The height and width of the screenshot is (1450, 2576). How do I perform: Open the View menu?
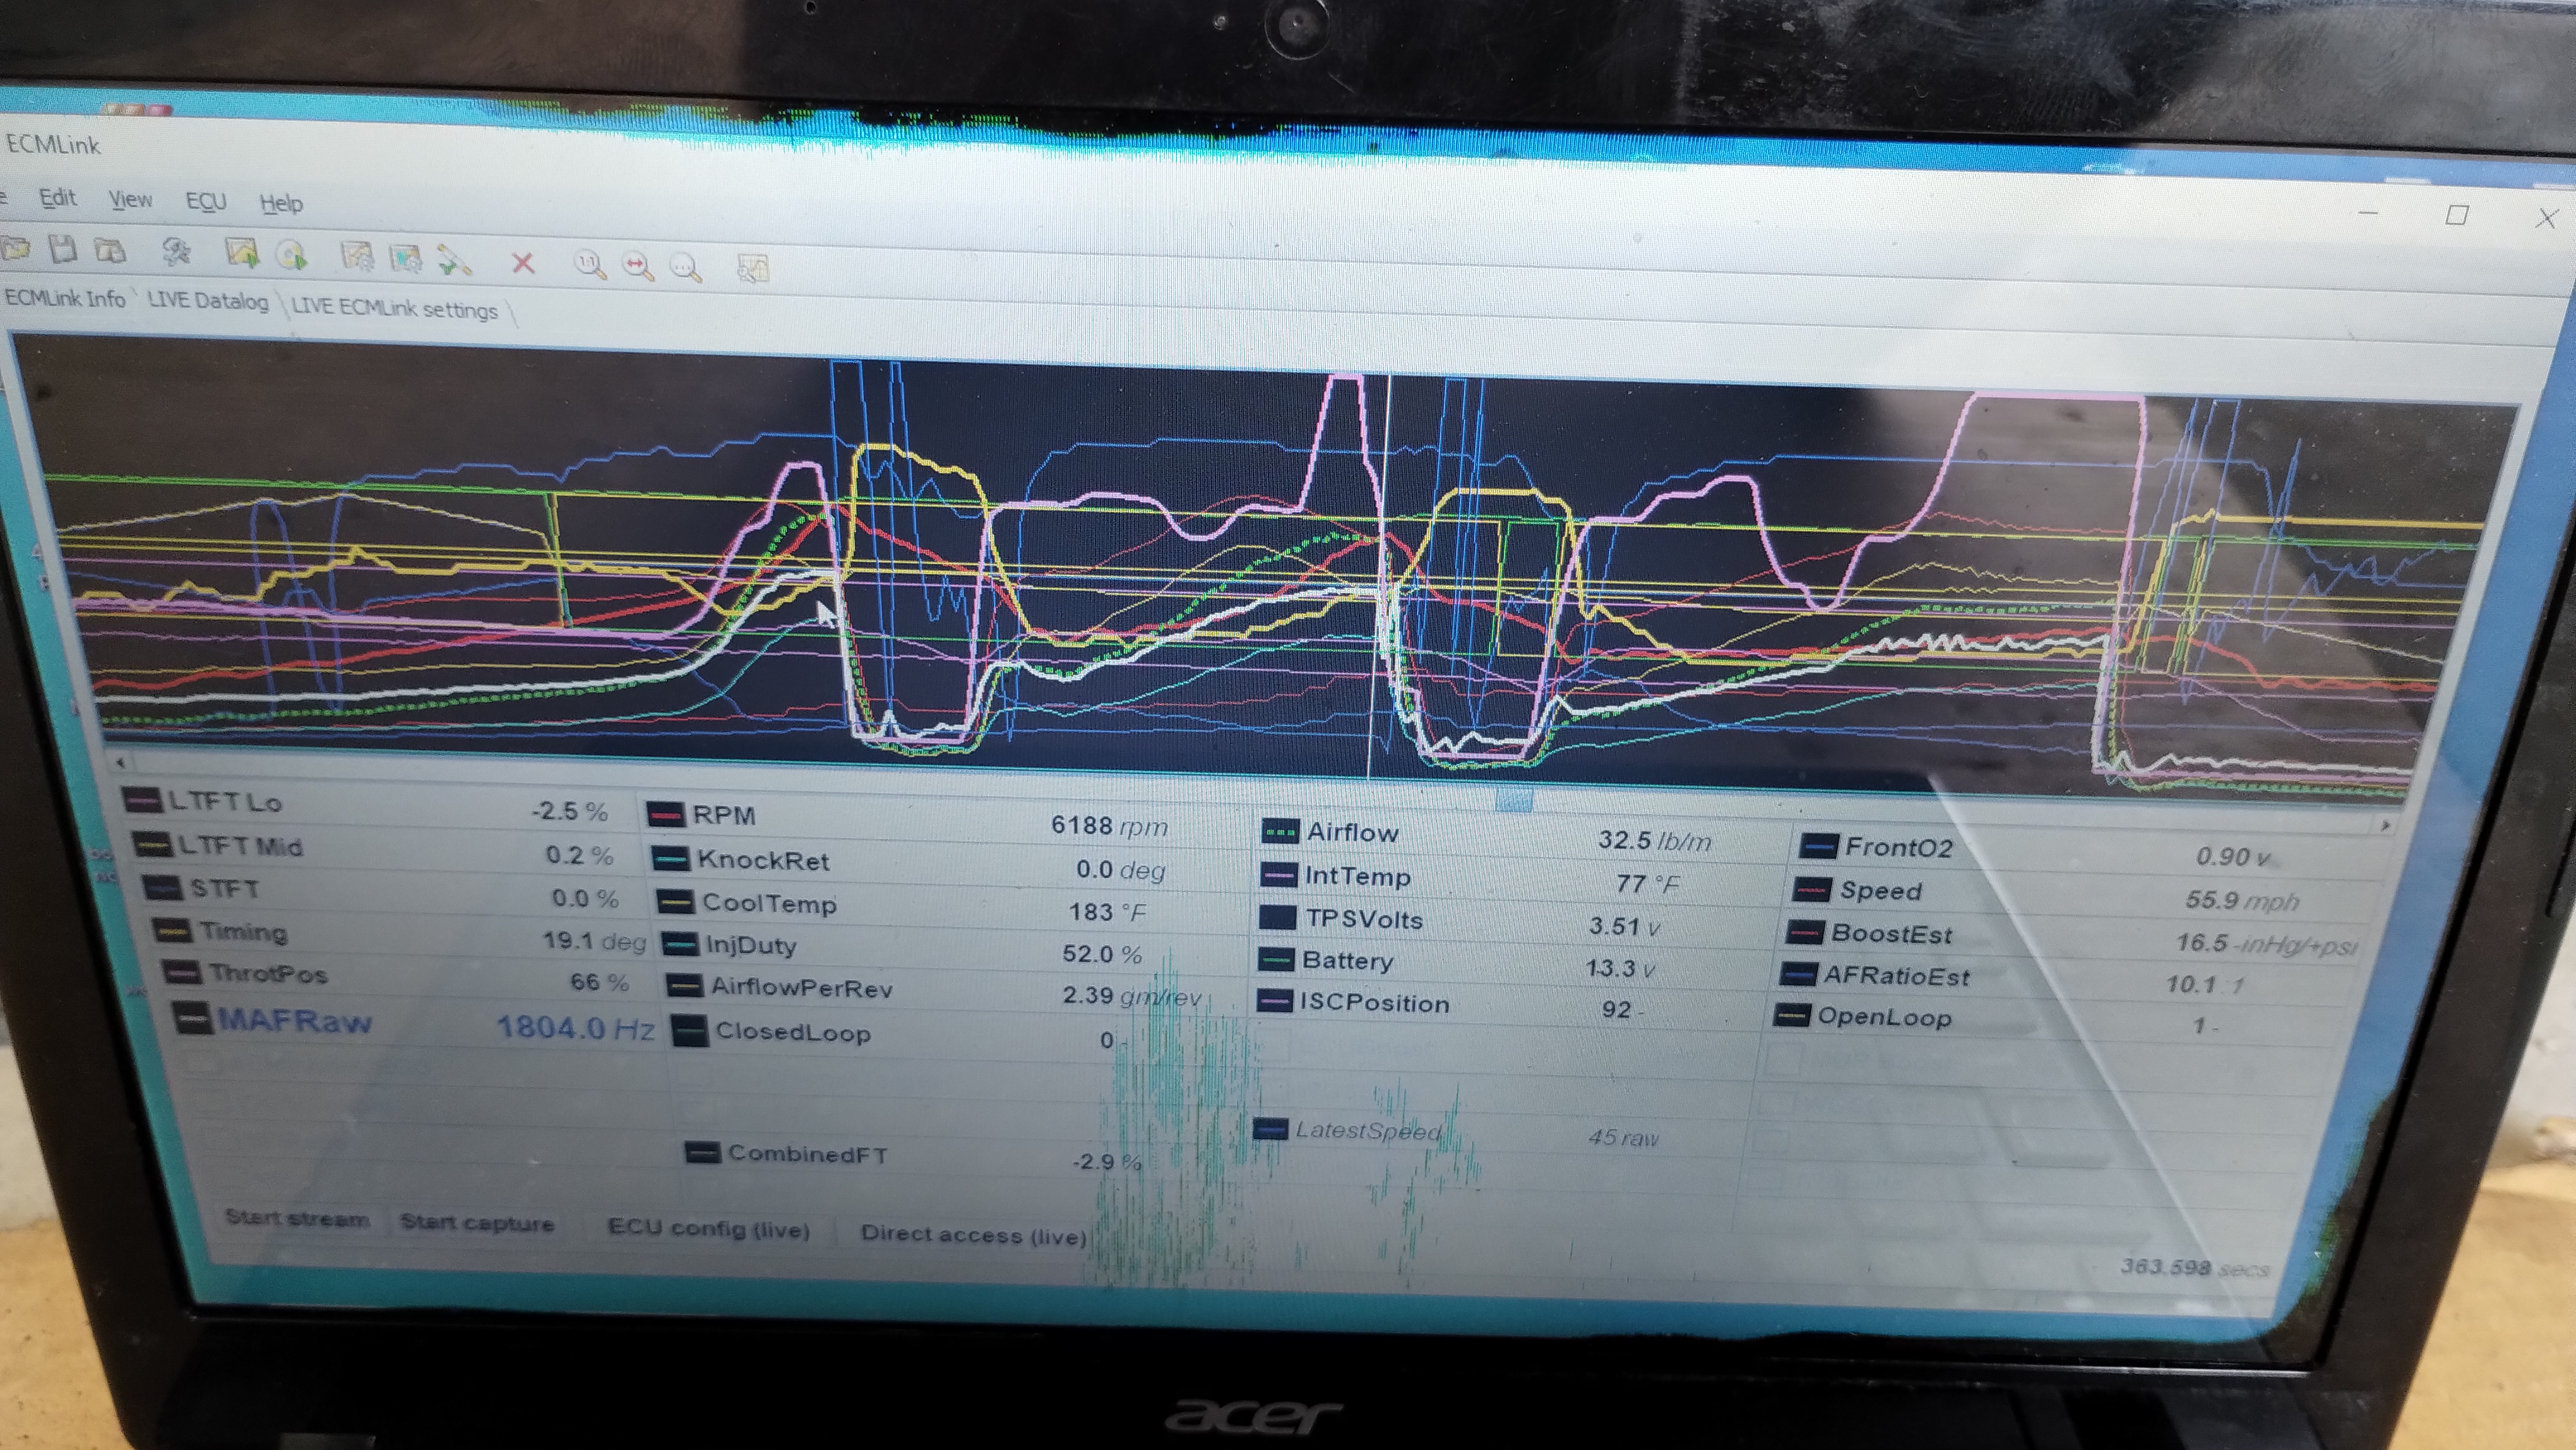130,199
